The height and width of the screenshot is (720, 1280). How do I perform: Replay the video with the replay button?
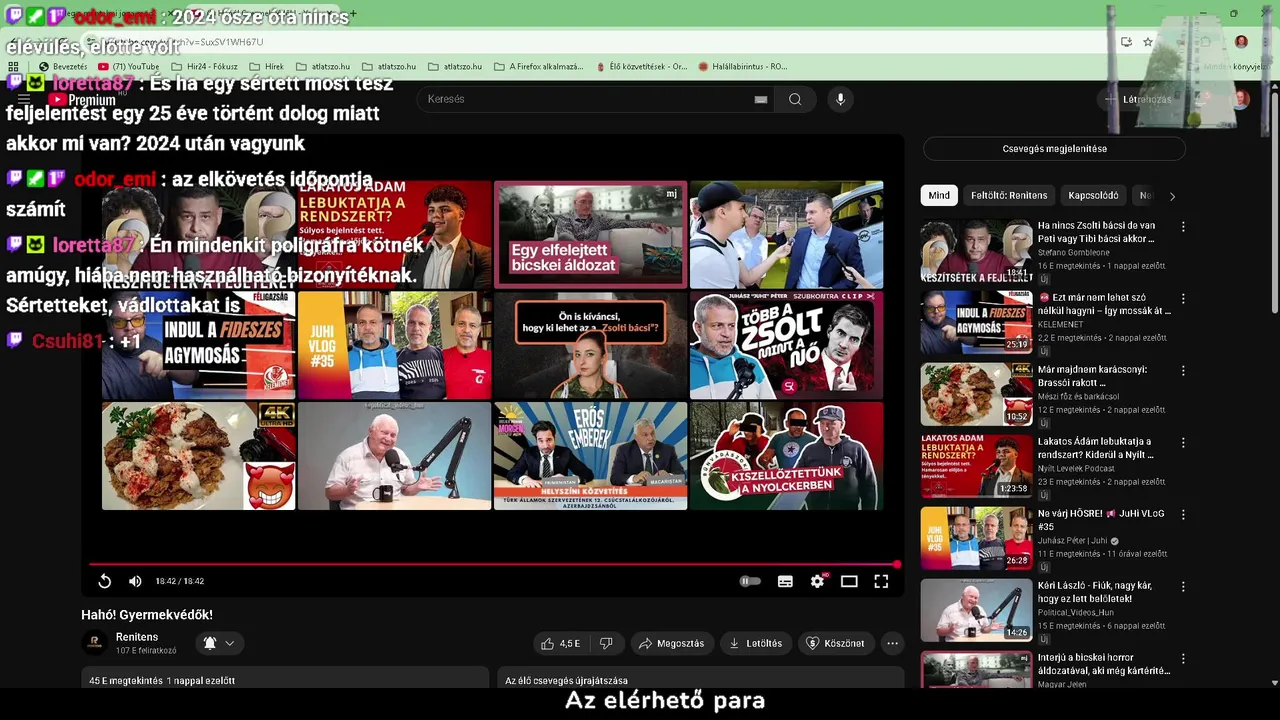(104, 581)
